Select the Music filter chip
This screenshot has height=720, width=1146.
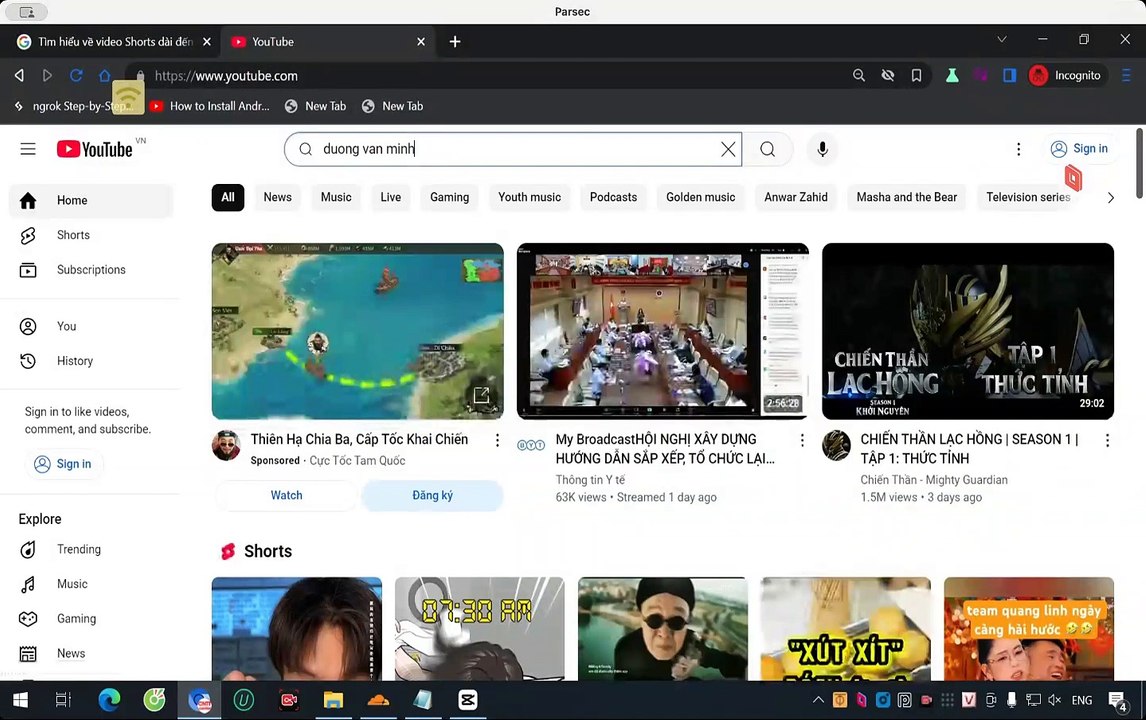point(336,197)
